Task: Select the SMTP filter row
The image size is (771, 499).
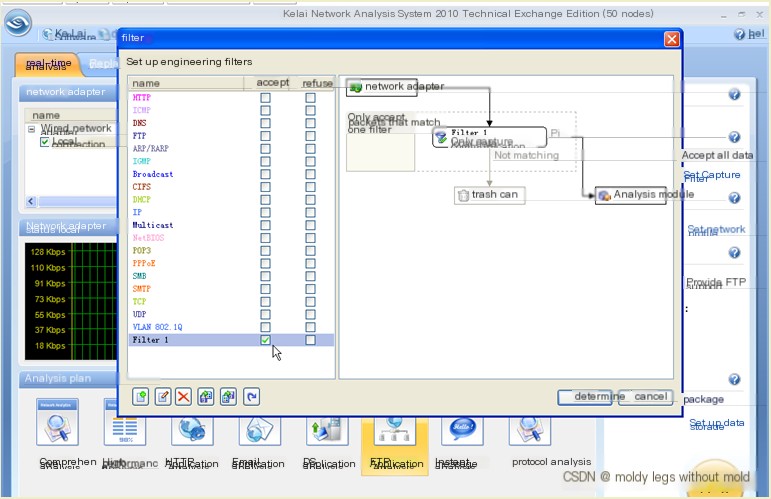Action: point(231,289)
